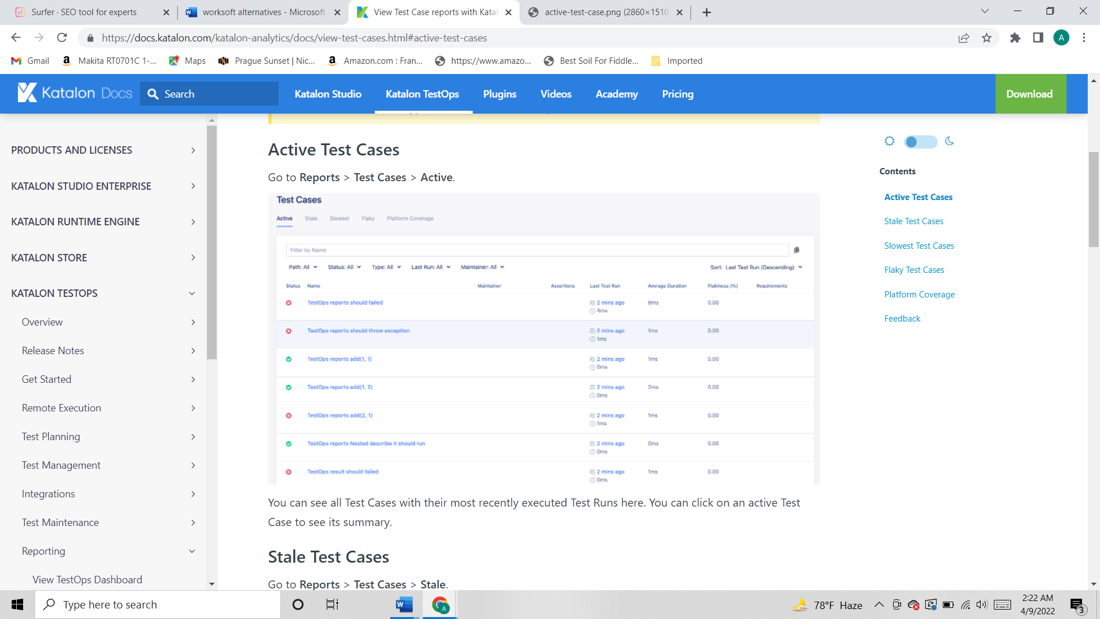The image size is (1100, 619).
Task: Go back with the browser back arrow
Action: [x=15, y=38]
